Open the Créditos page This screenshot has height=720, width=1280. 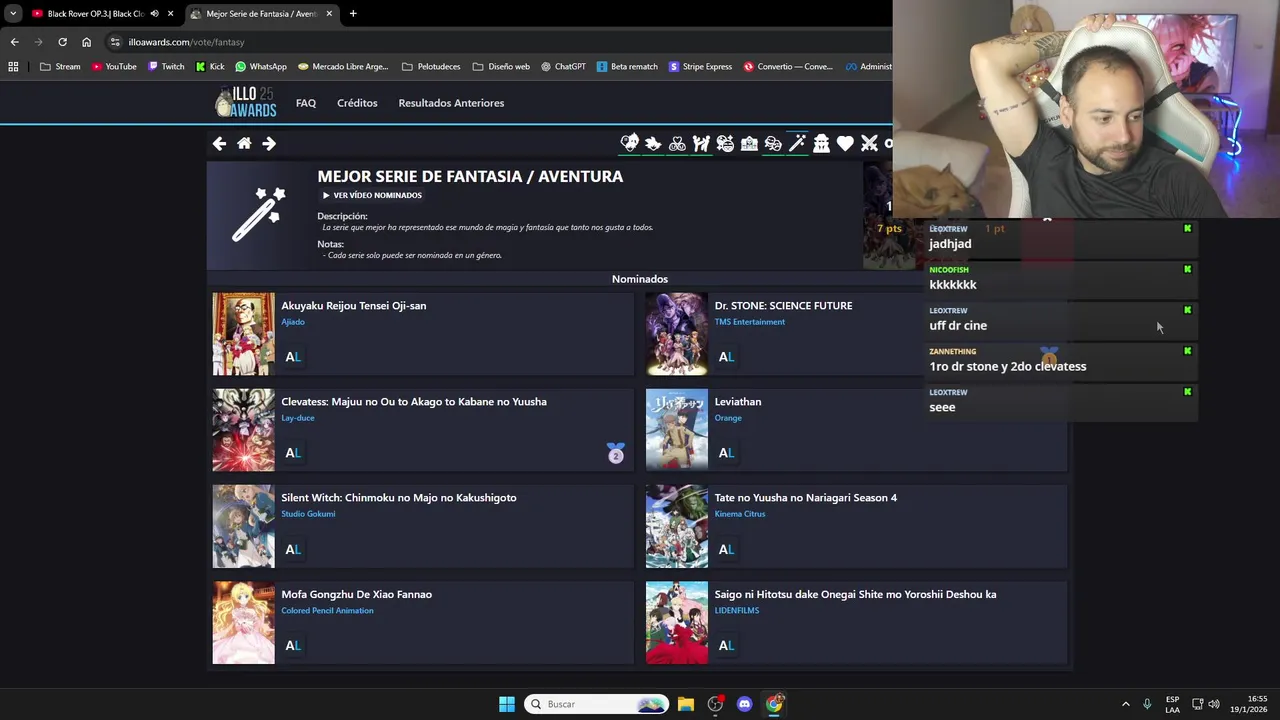[357, 103]
